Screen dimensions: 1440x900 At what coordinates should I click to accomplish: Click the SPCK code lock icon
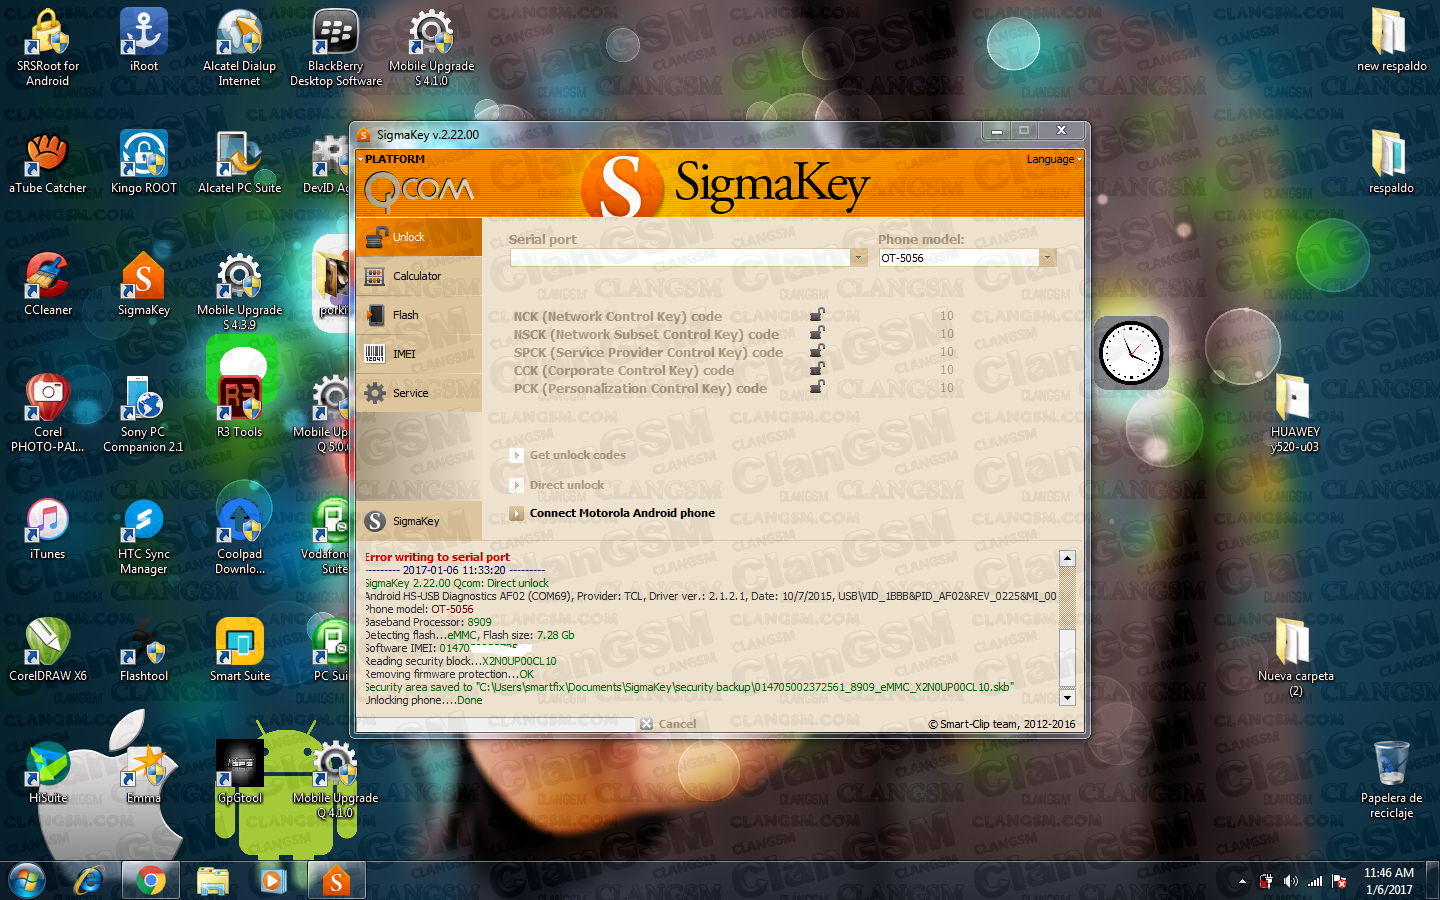click(817, 351)
